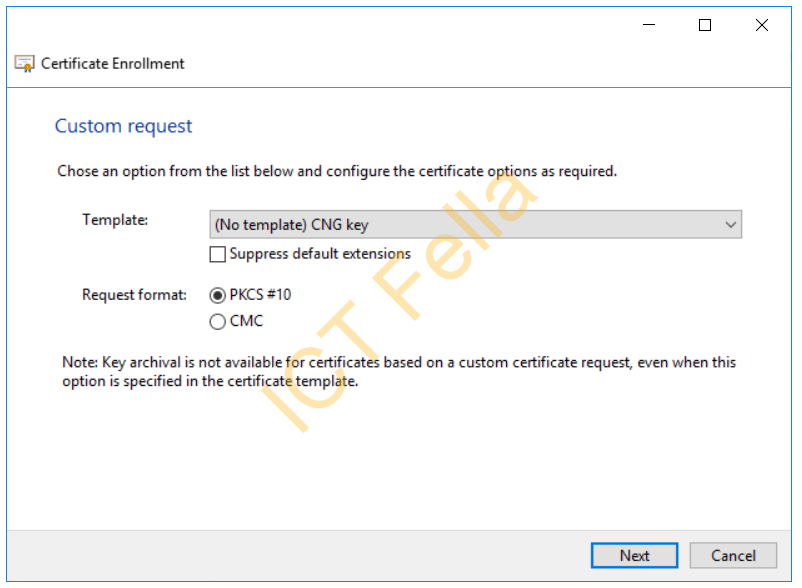802x588 pixels.
Task: Click the Suppress default extensions label text
Action: [320, 254]
